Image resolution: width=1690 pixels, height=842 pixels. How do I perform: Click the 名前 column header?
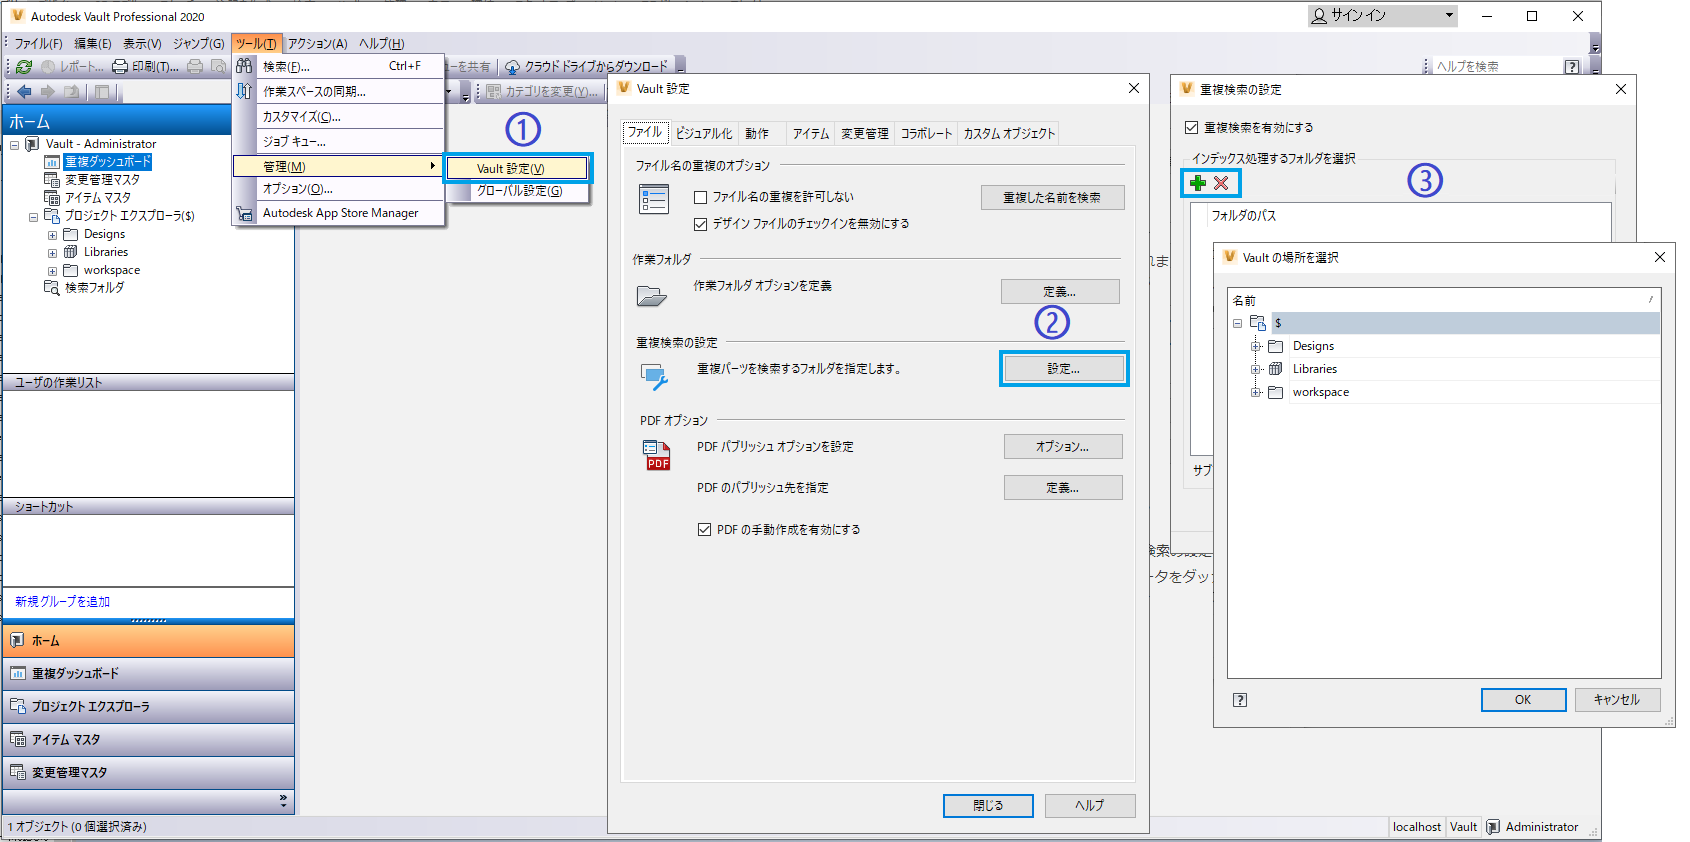click(1444, 300)
